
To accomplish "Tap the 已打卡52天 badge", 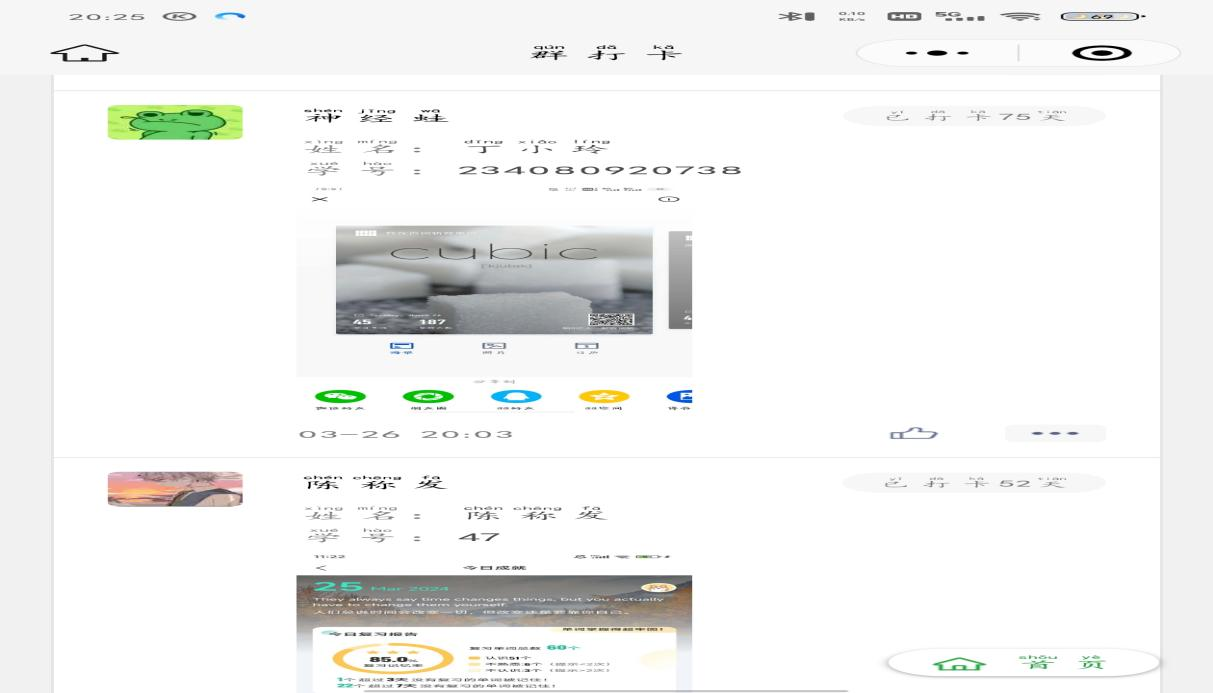I will (975, 483).
